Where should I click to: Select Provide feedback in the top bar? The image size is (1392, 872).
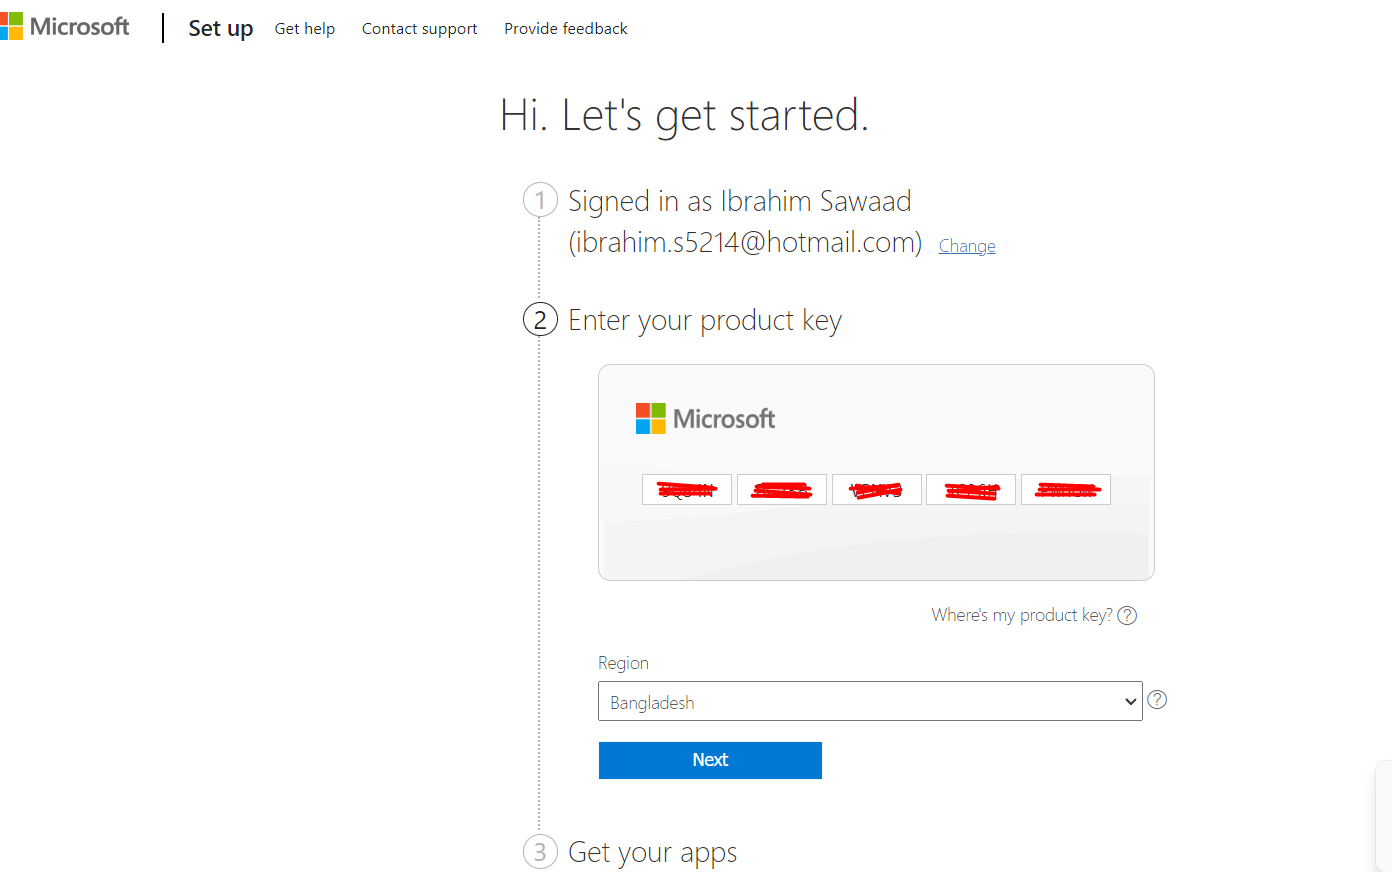click(x=565, y=29)
